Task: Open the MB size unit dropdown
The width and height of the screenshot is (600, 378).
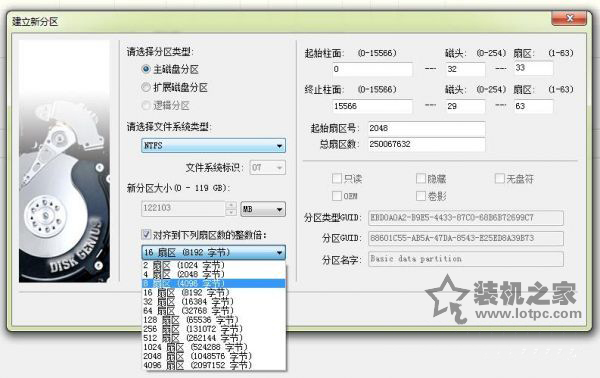Action: [x=263, y=209]
